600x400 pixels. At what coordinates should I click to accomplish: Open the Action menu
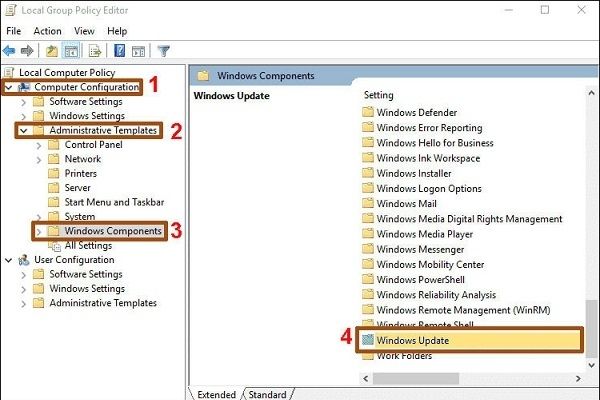47,31
